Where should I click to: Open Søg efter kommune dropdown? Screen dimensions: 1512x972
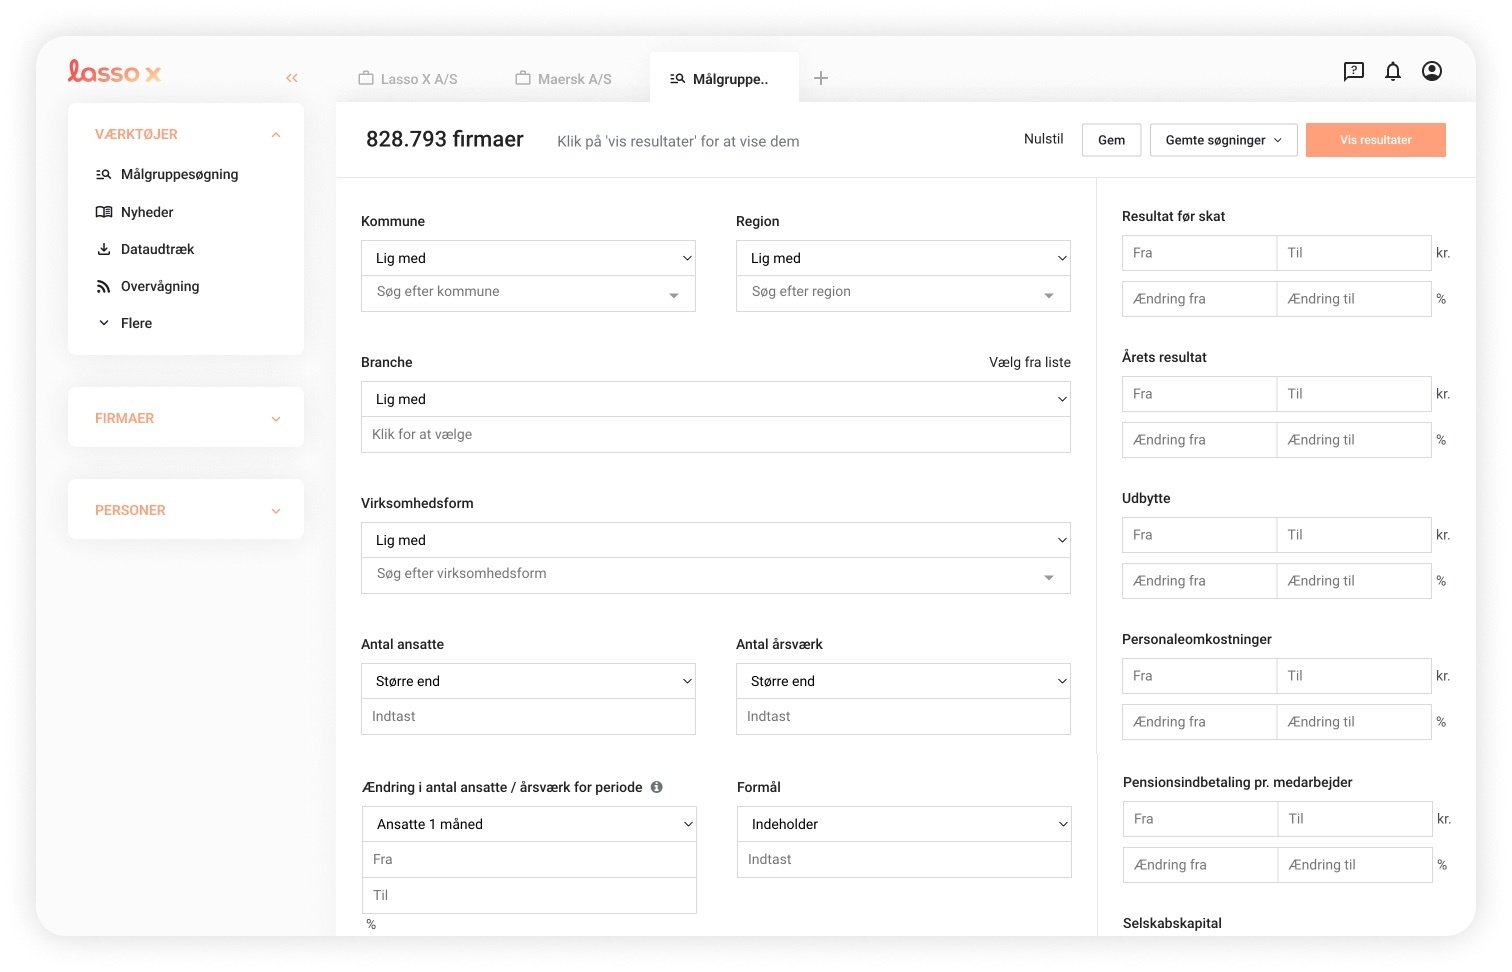pos(528,293)
